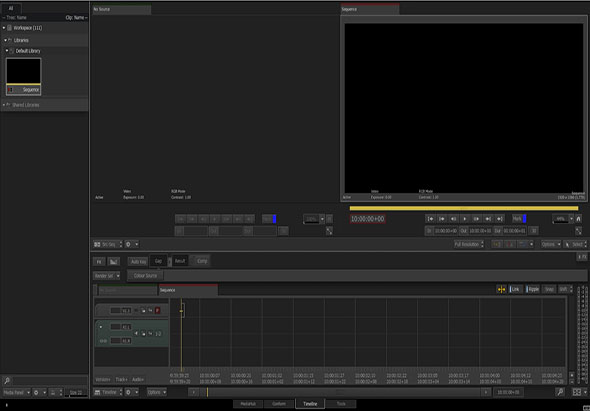Switch to the Conform tab
The height and width of the screenshot is (411, 590).
click(x=279, y=403)
